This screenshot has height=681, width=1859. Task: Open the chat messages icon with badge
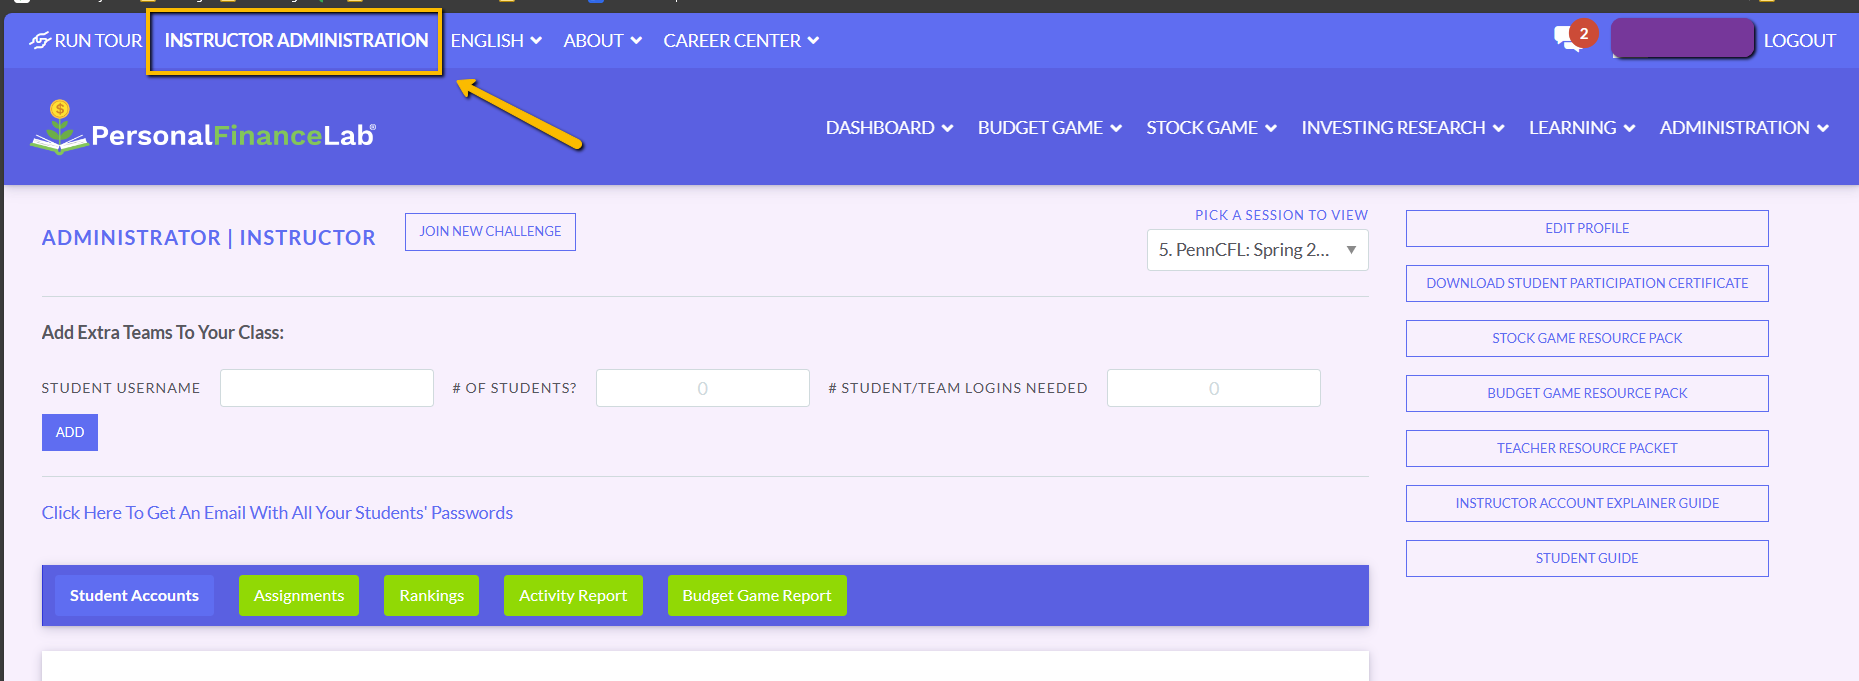pyautogui.click(x=1574, y=38)
